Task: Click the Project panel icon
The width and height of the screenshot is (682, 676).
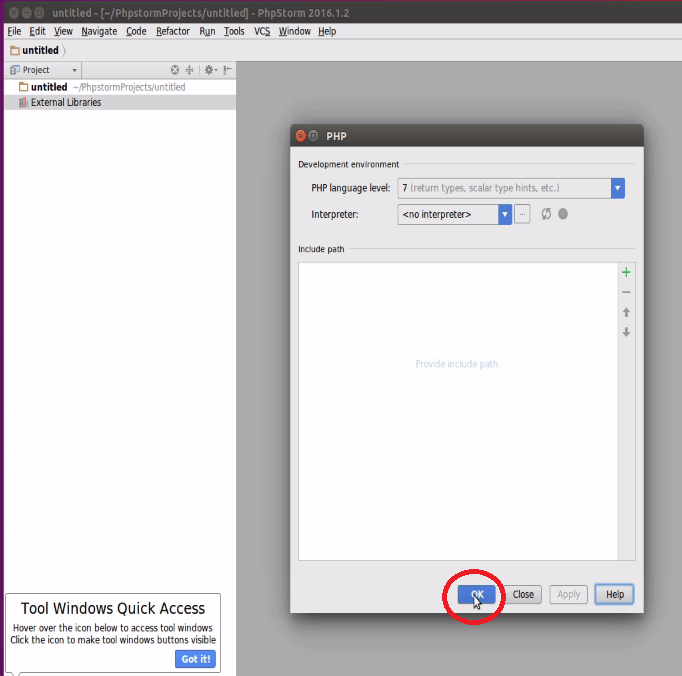Action: click(15, 70)
